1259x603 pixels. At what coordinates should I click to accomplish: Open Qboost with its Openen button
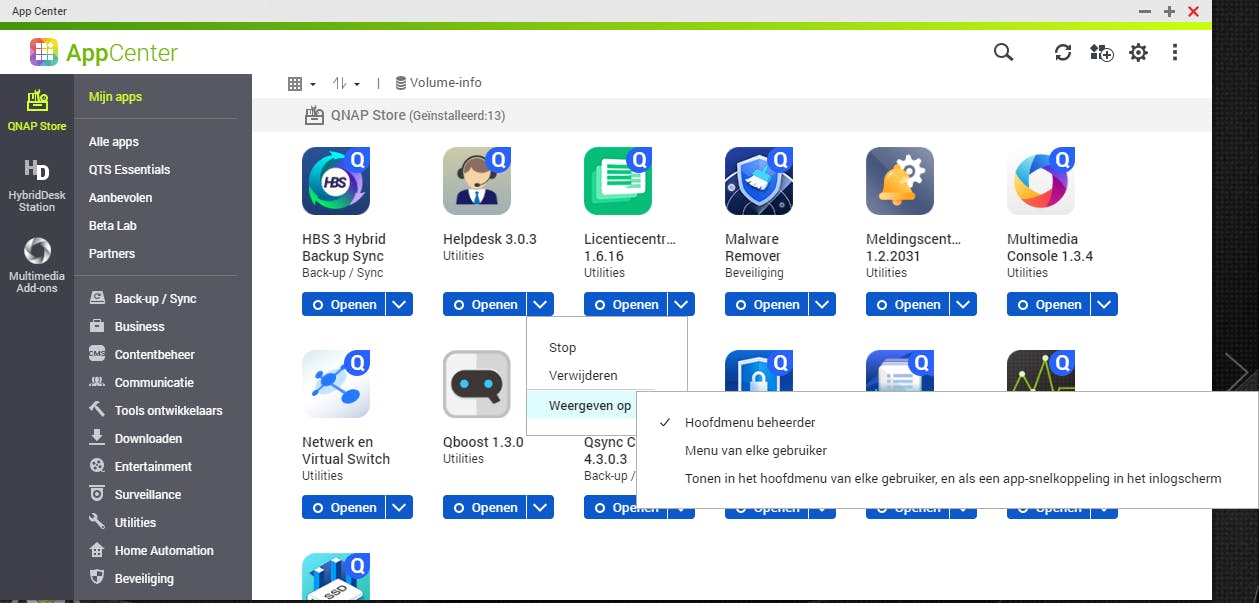click(x=484, y=507)
